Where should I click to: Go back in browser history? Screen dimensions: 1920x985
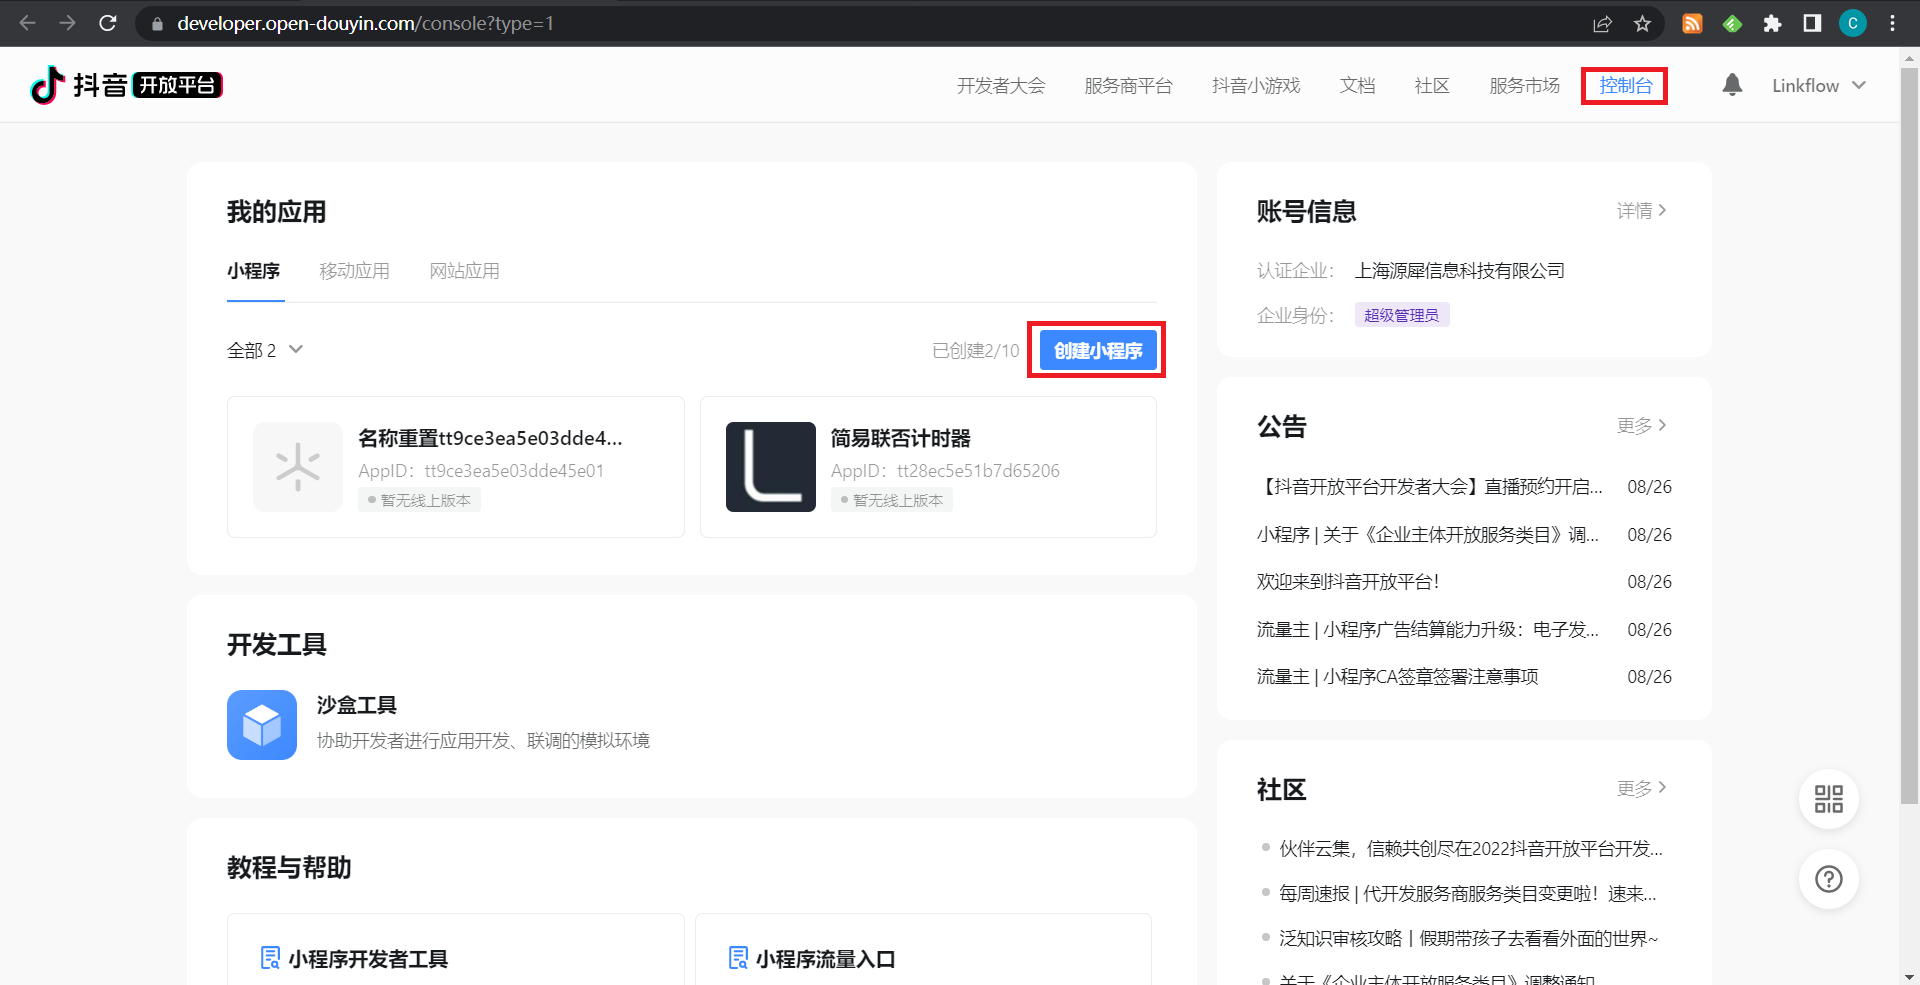(28, 23)
